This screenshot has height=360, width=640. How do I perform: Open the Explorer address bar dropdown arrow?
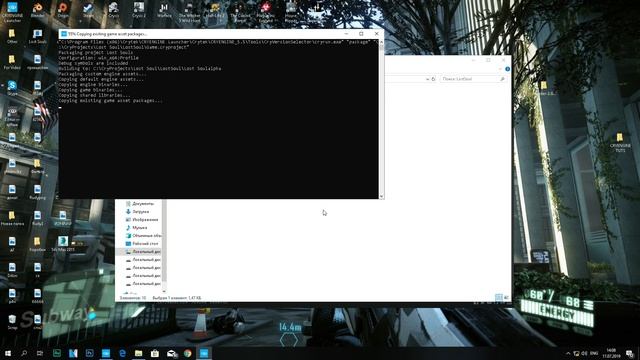point(427,79)
